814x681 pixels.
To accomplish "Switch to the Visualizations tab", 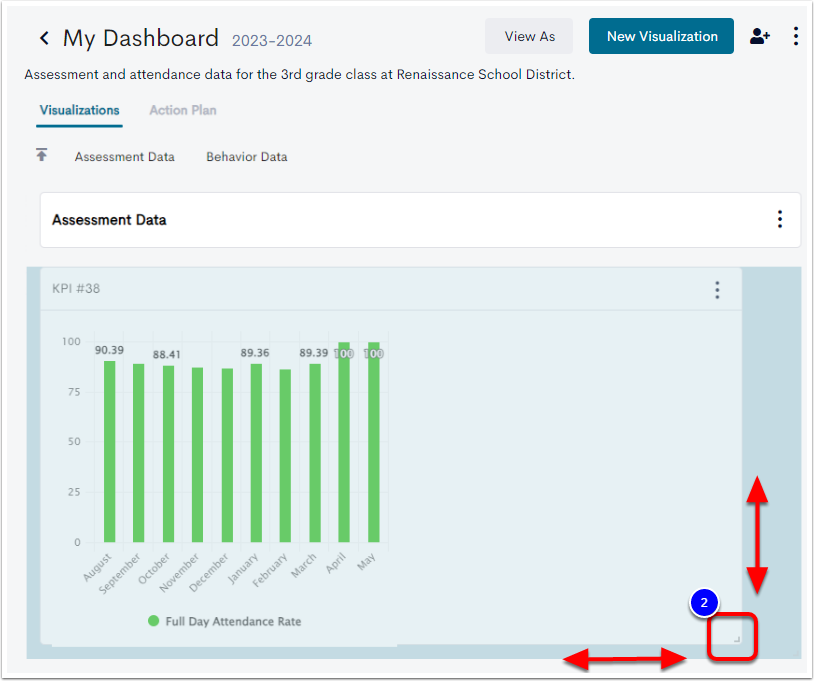I will [79, 111].
